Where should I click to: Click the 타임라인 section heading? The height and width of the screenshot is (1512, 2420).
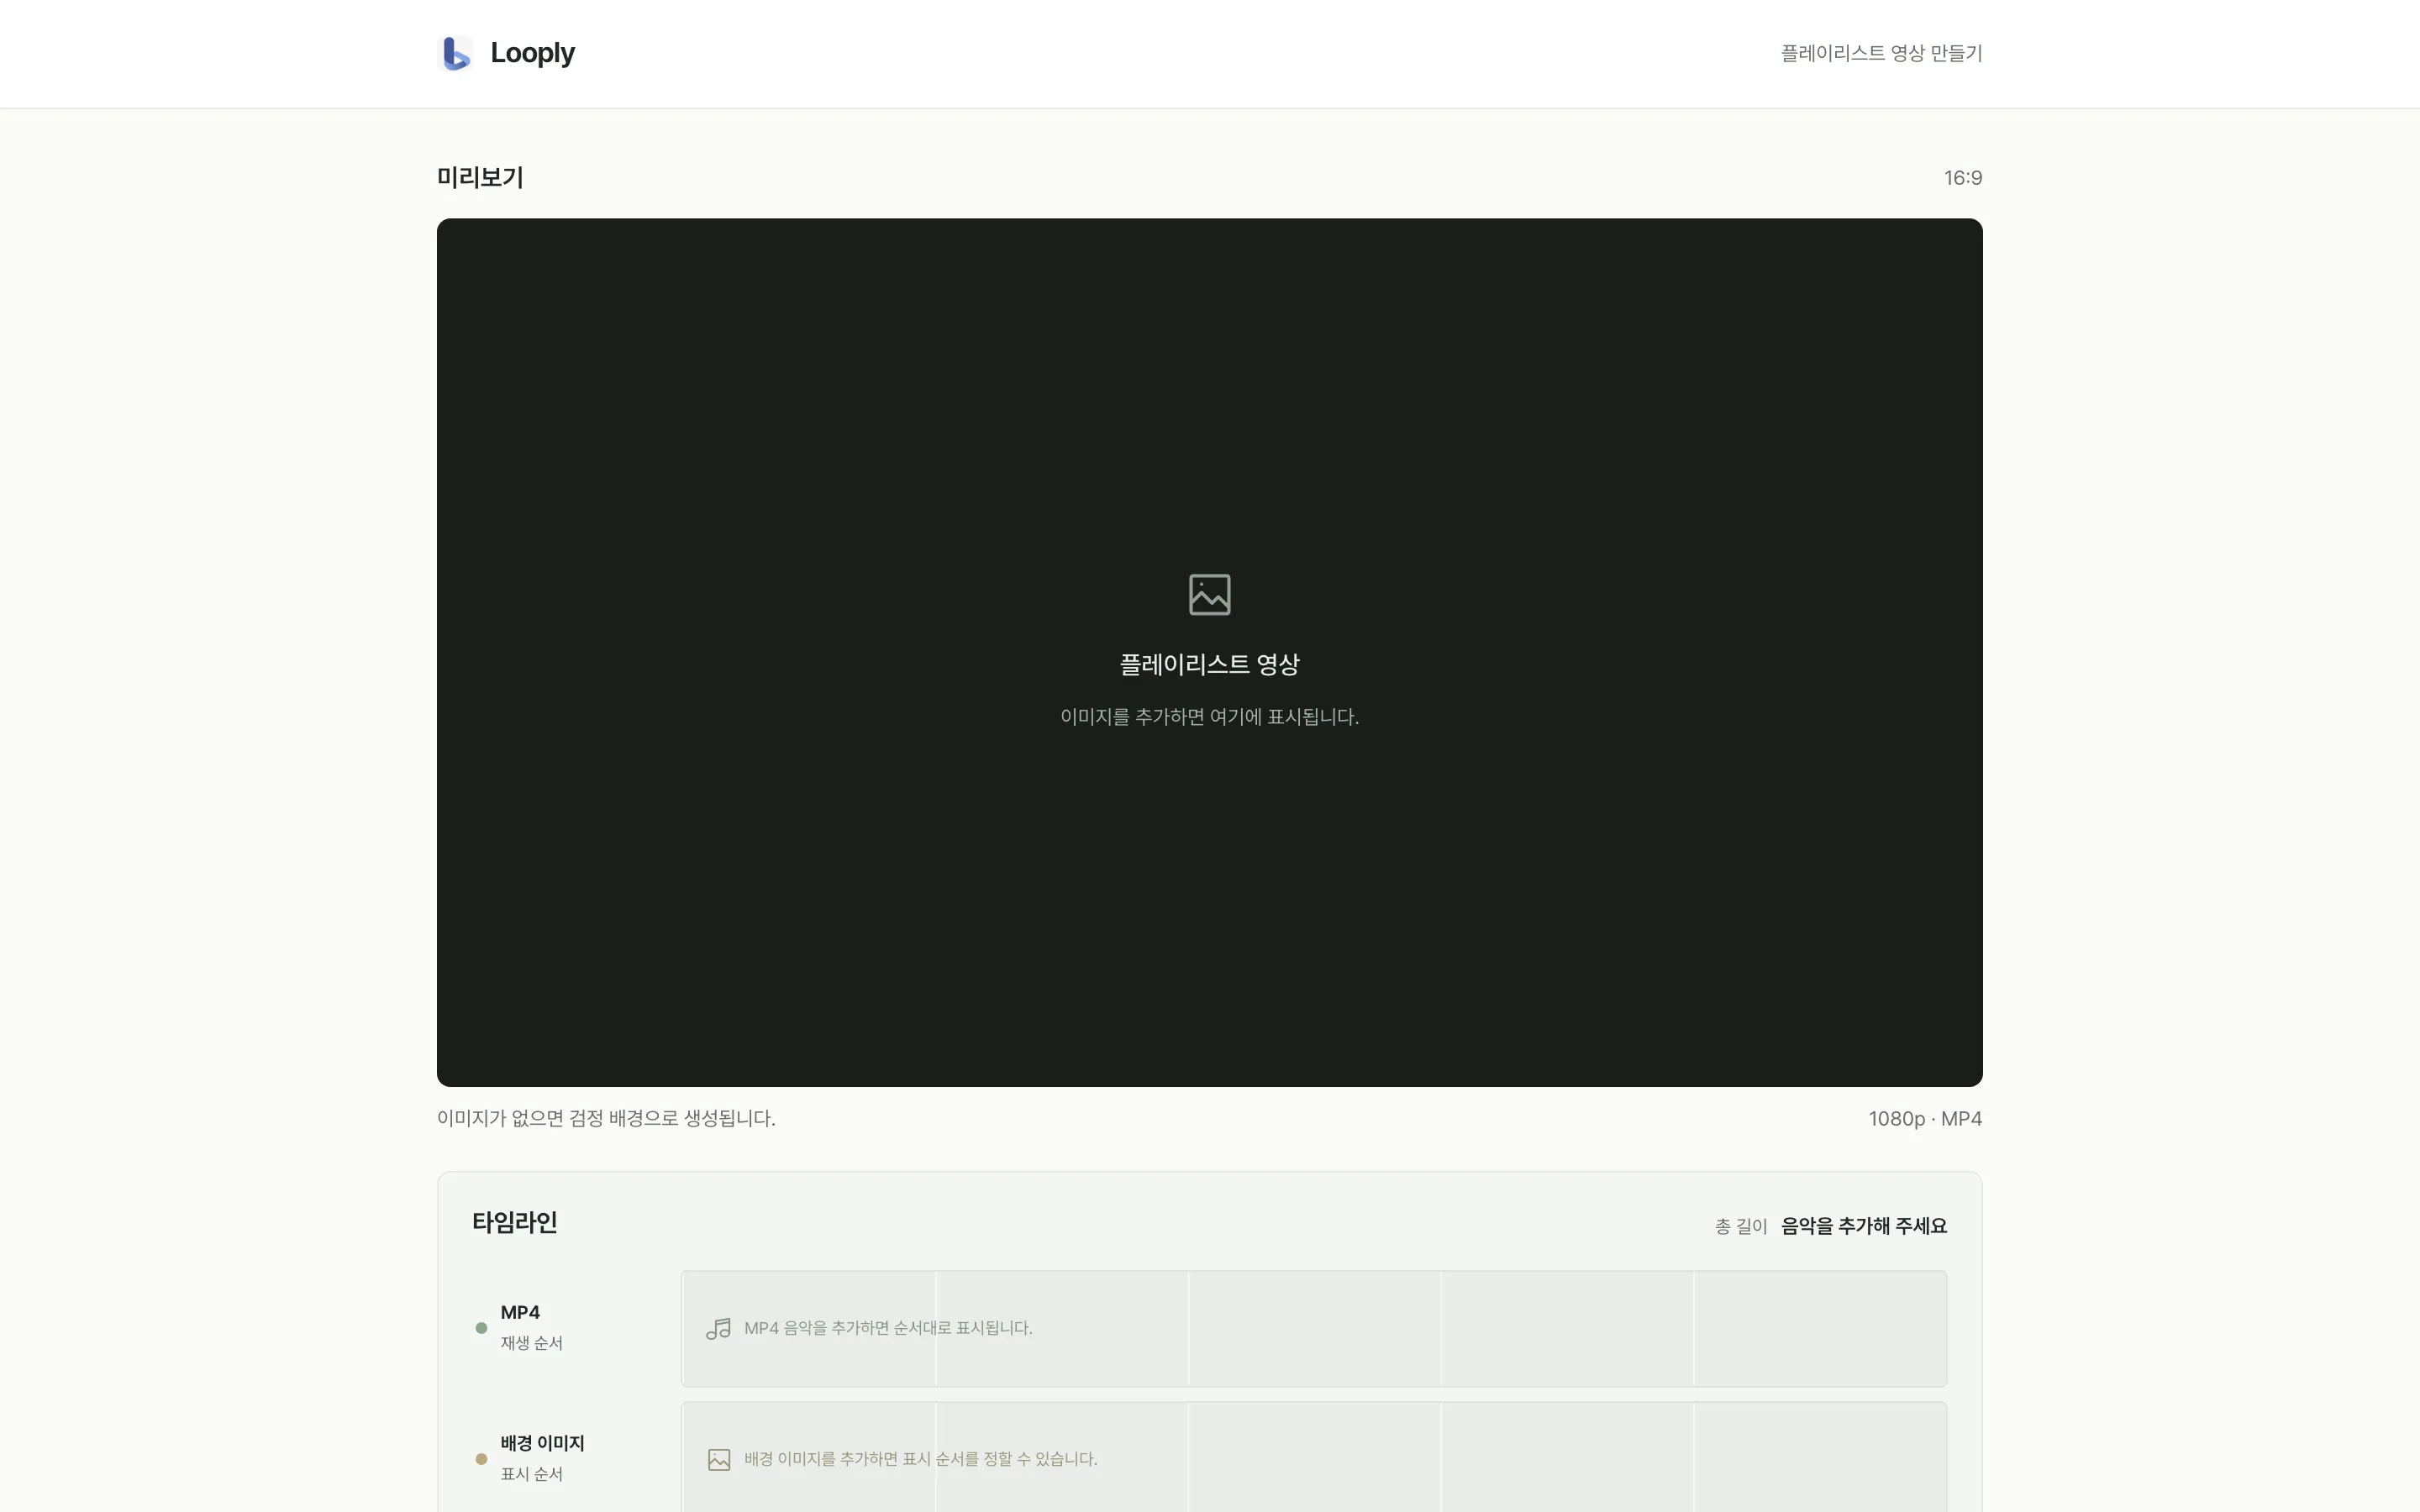click(514, 1222)
